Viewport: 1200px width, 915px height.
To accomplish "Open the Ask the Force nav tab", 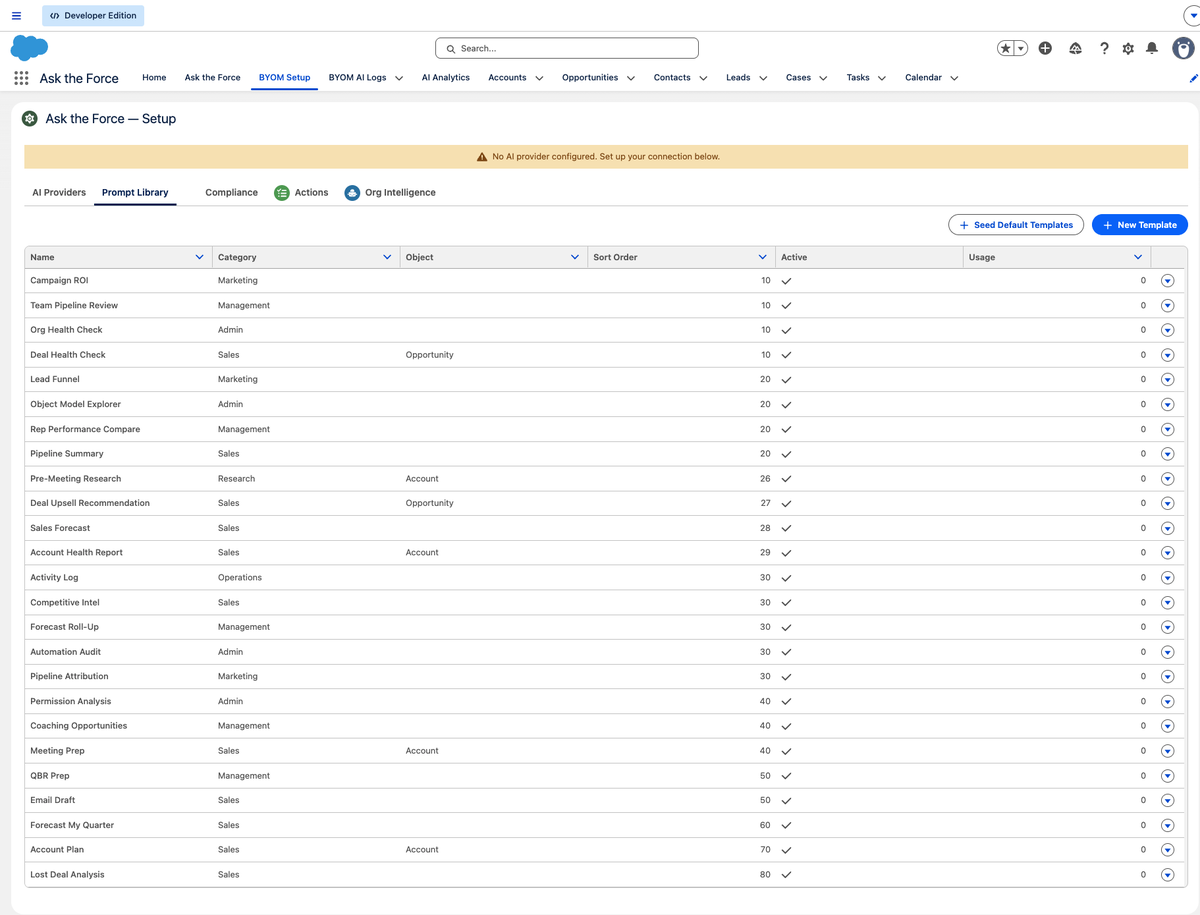I will pos(212,77).
